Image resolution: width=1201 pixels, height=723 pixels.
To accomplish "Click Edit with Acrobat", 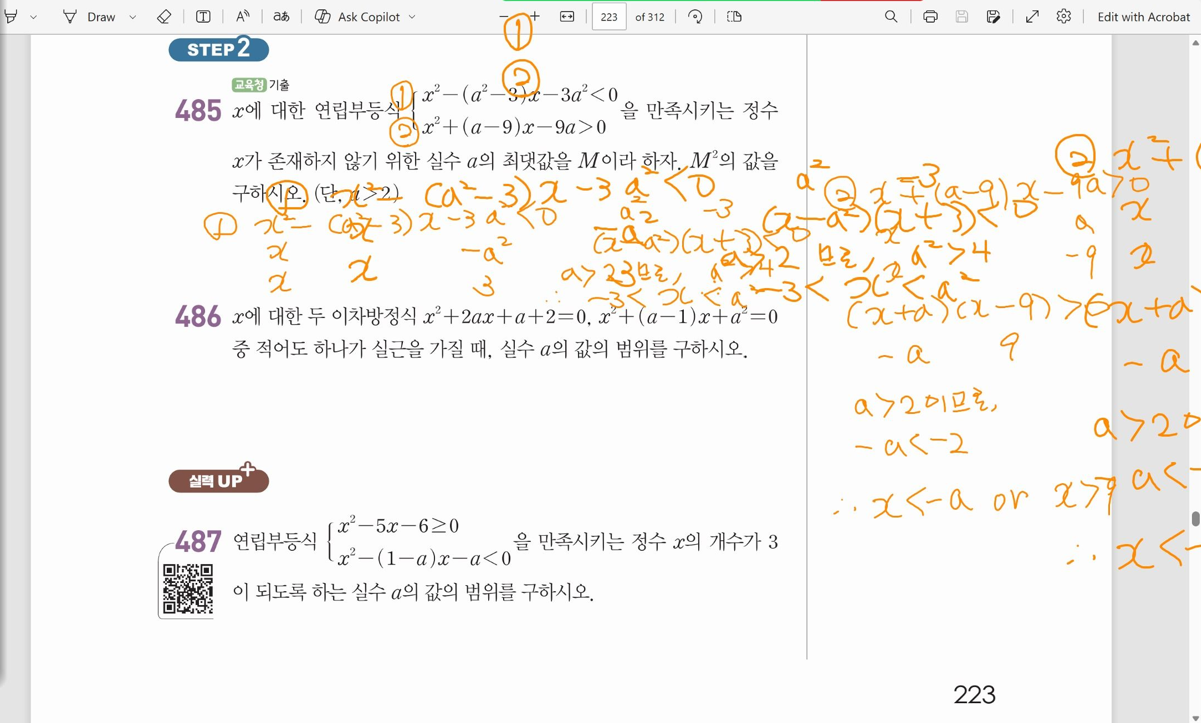I will click(x=1143, y=17).
